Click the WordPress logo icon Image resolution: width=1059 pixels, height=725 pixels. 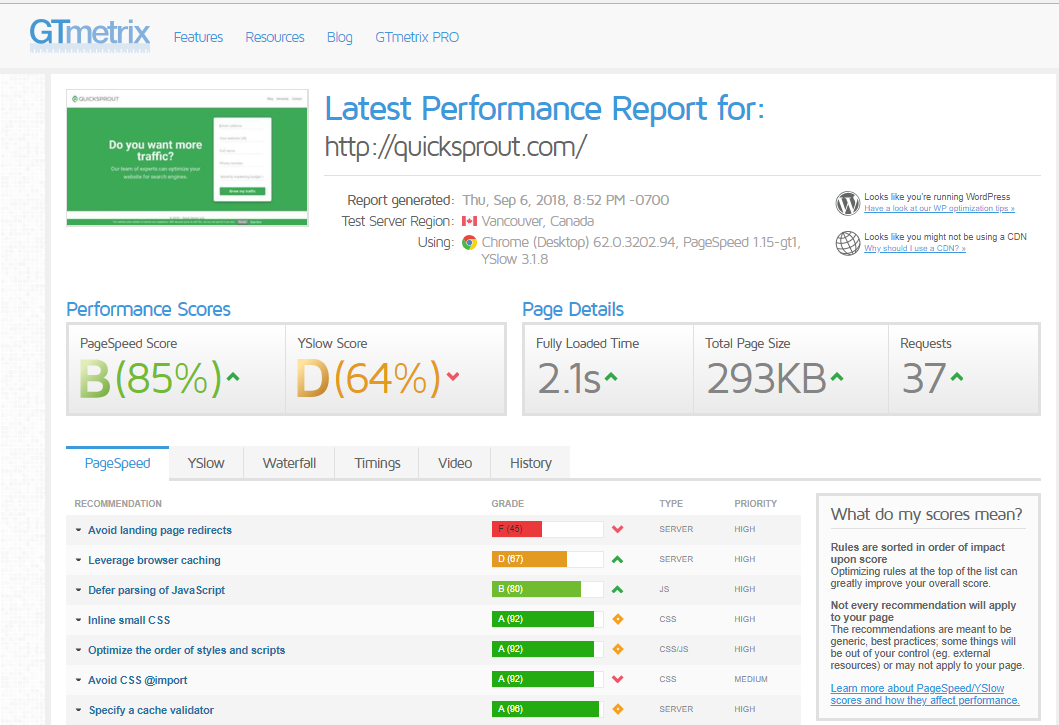point(848,203)
